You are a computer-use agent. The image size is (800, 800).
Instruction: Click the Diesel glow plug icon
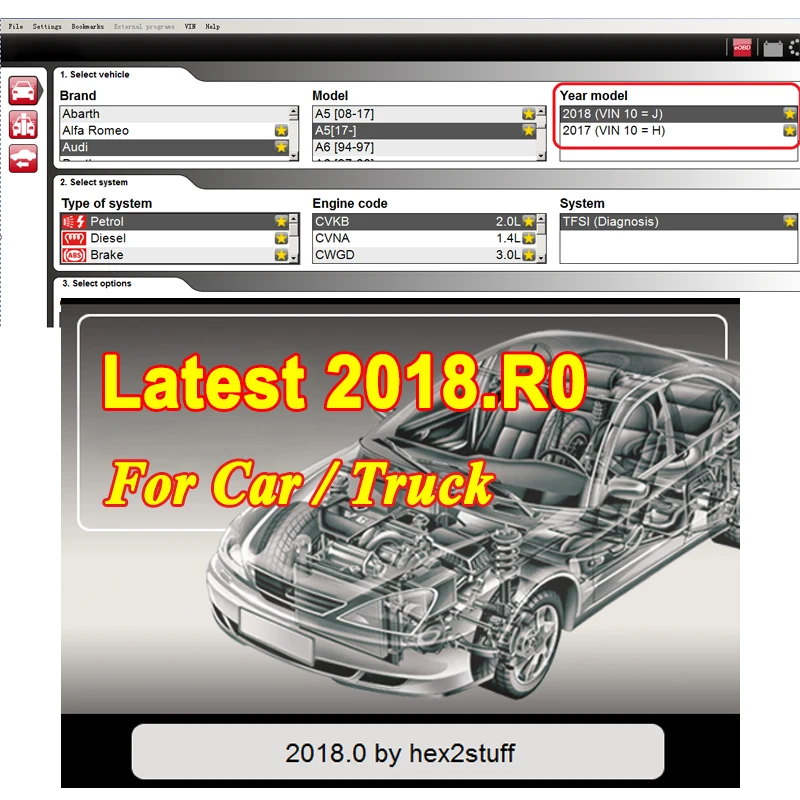(74, 238)
